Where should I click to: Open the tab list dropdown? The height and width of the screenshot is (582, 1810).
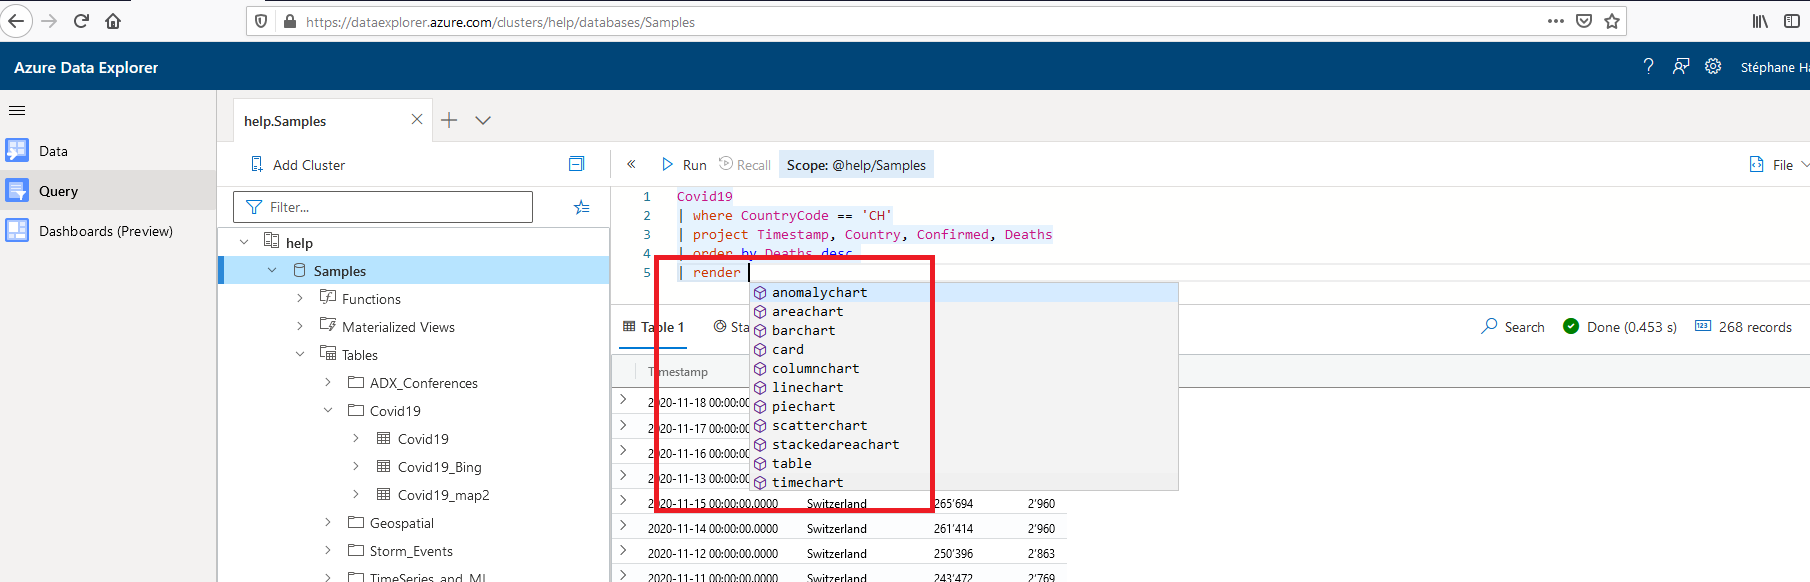coord(483,120)
